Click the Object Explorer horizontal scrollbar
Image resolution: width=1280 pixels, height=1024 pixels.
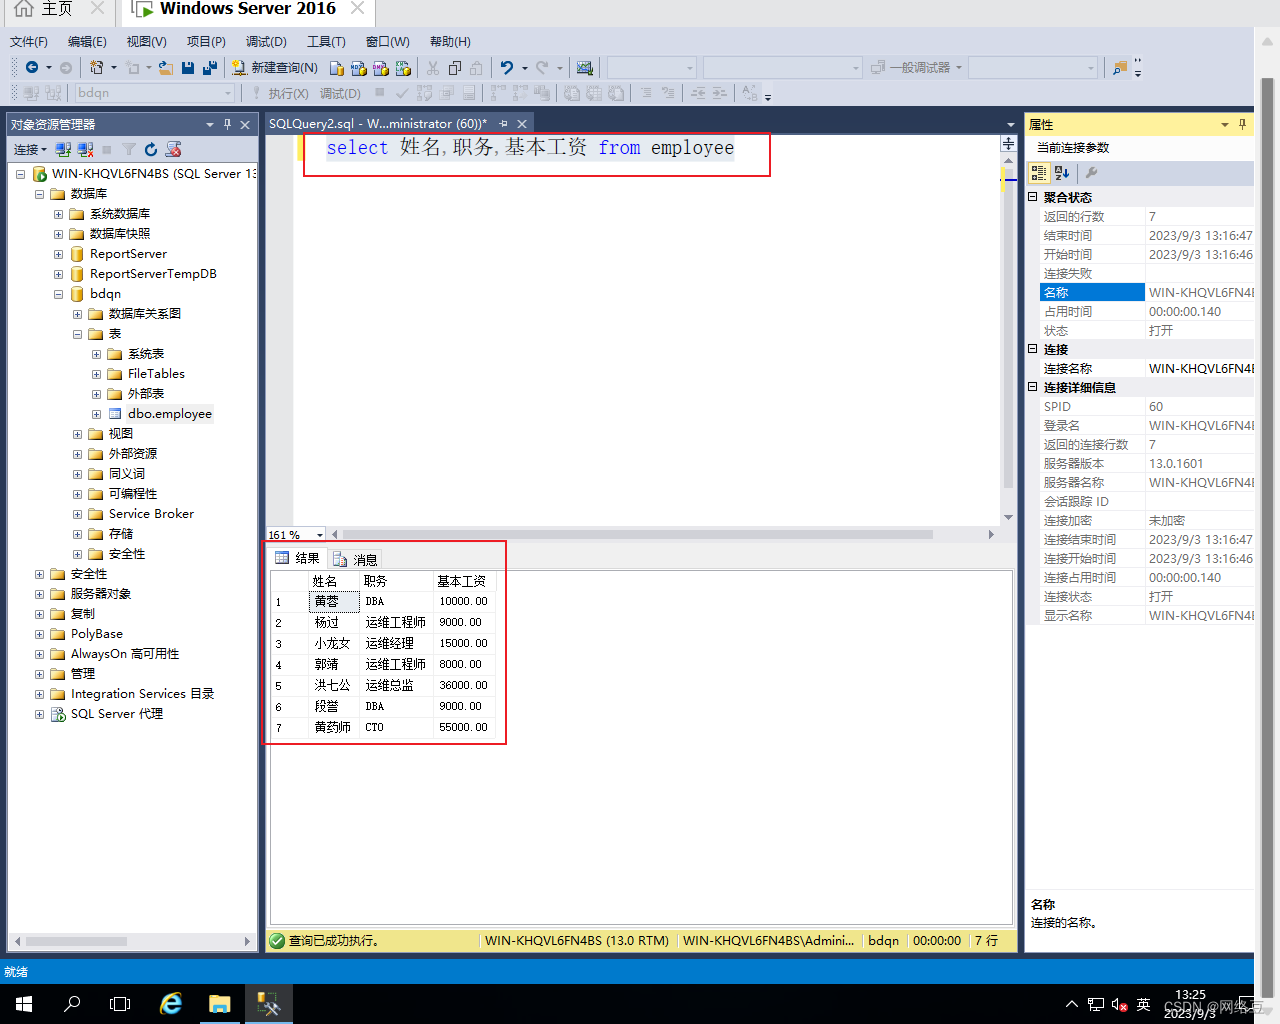pyautogui.click(x=76, y=941)
